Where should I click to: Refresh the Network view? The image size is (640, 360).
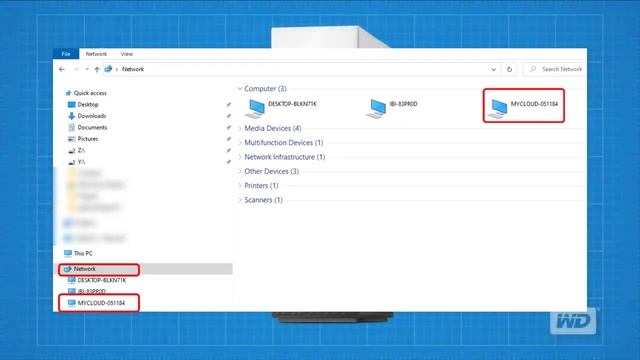click(x=509, y=69)
